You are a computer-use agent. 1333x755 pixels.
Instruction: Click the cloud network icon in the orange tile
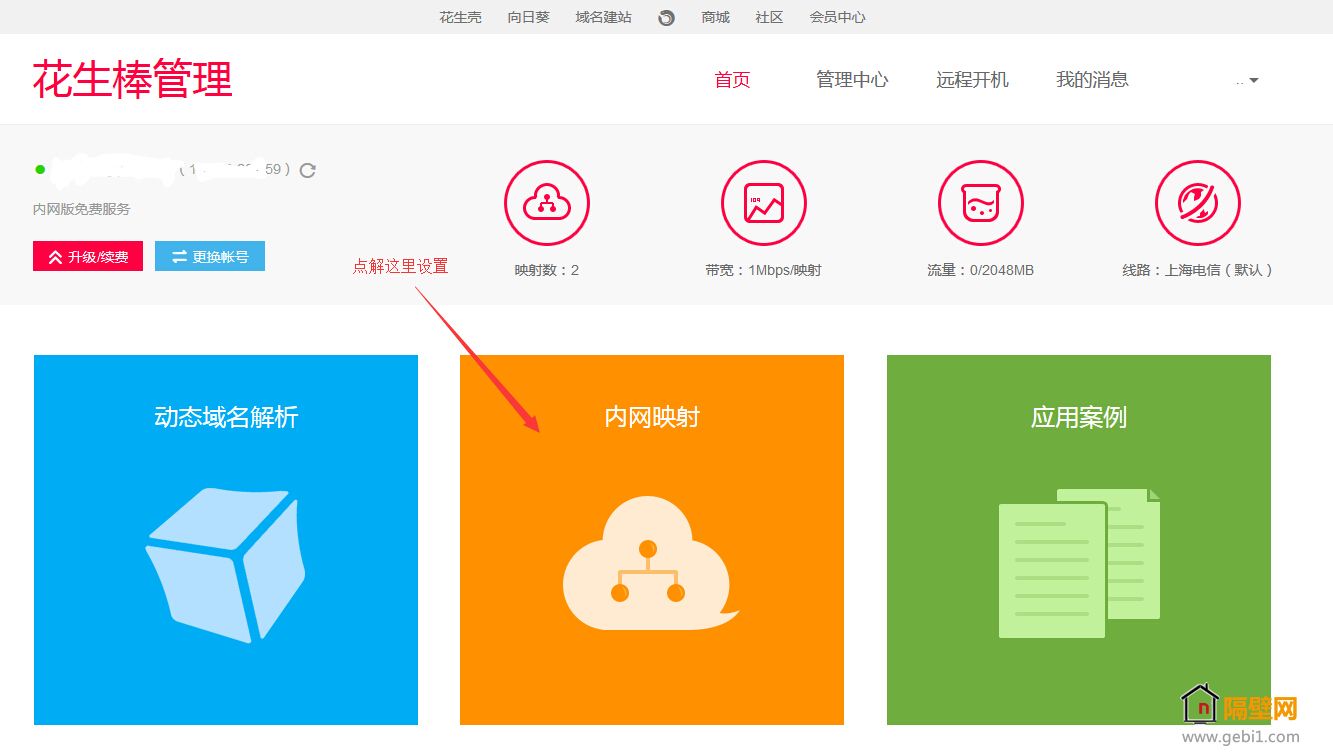[x=651, y=563]
